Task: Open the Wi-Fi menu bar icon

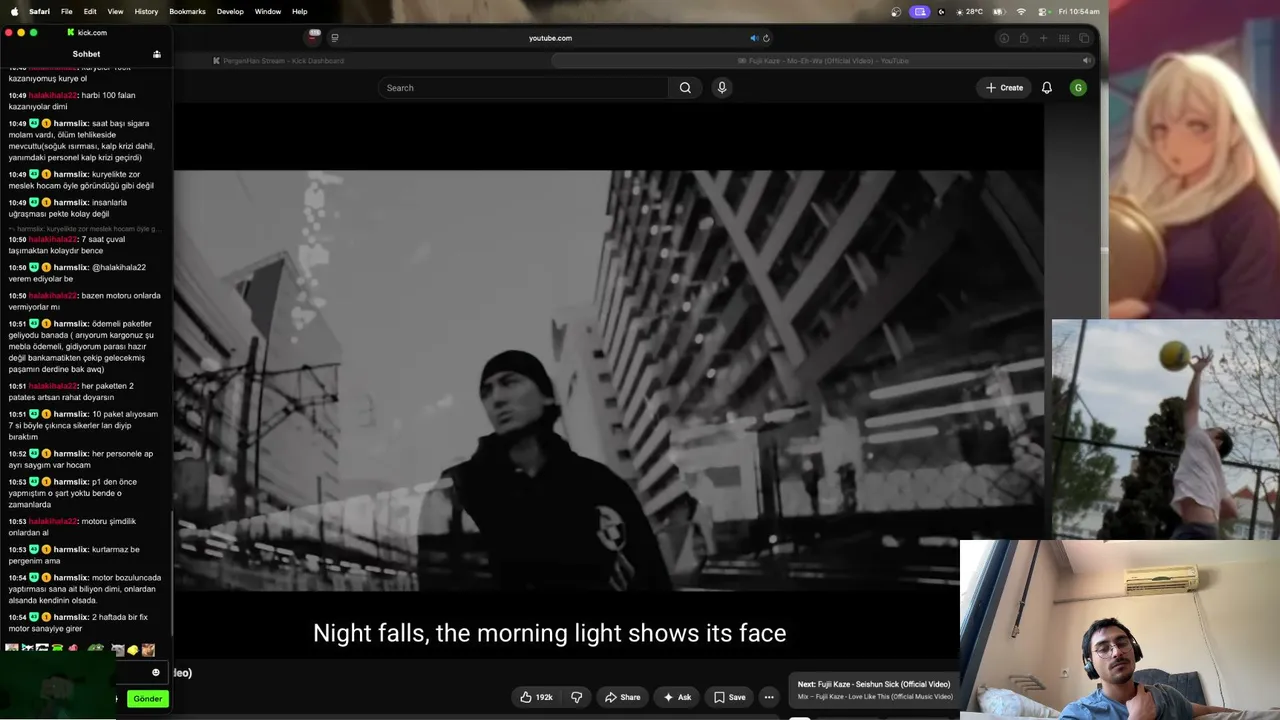Action: click(x=1021, y=11)
